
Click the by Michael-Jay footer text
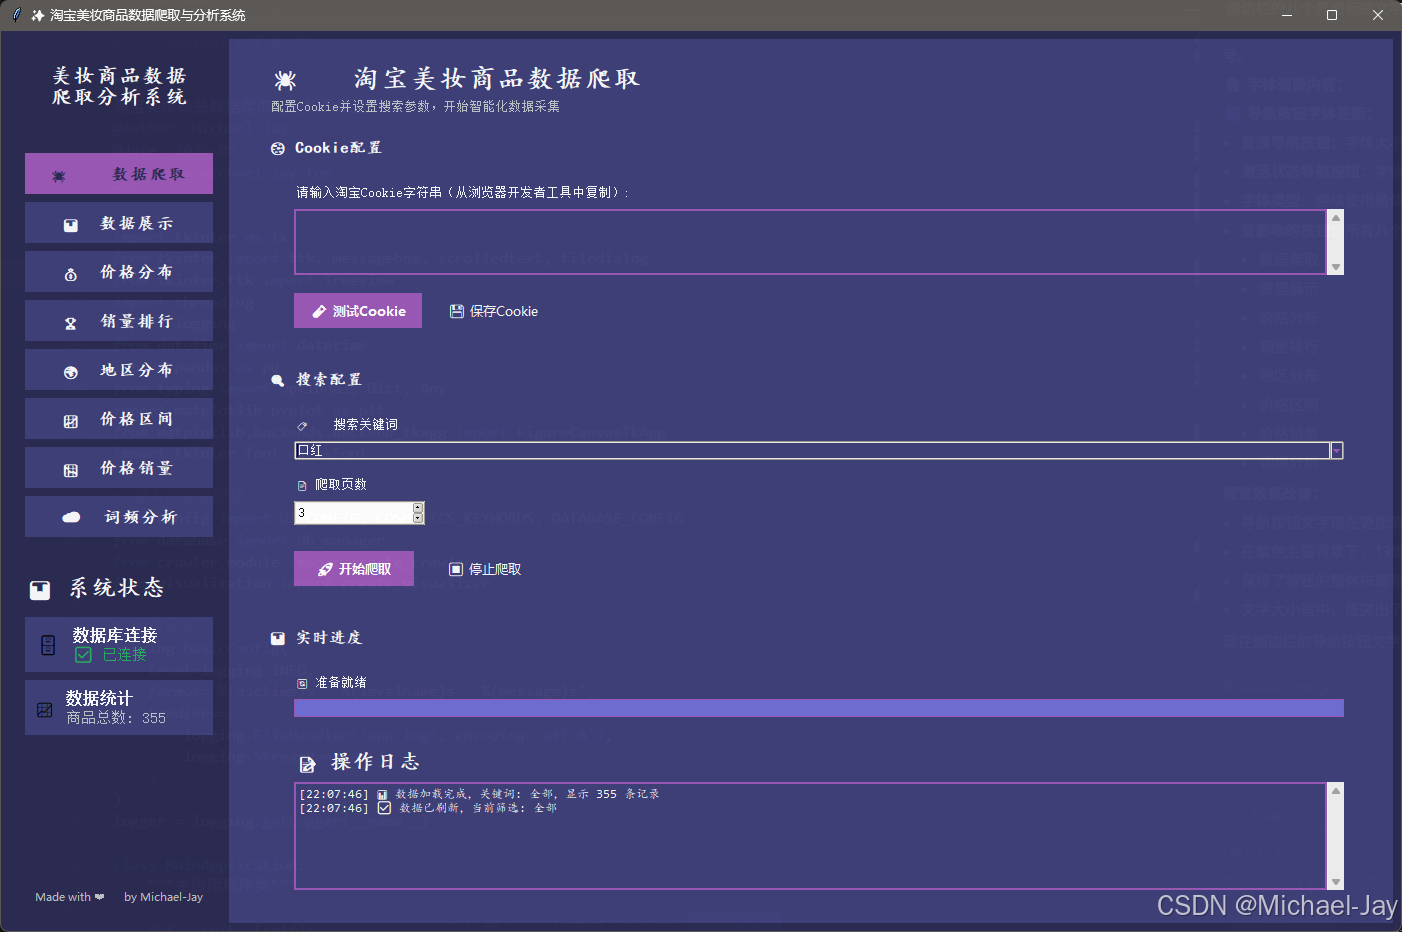click(163, 897)
